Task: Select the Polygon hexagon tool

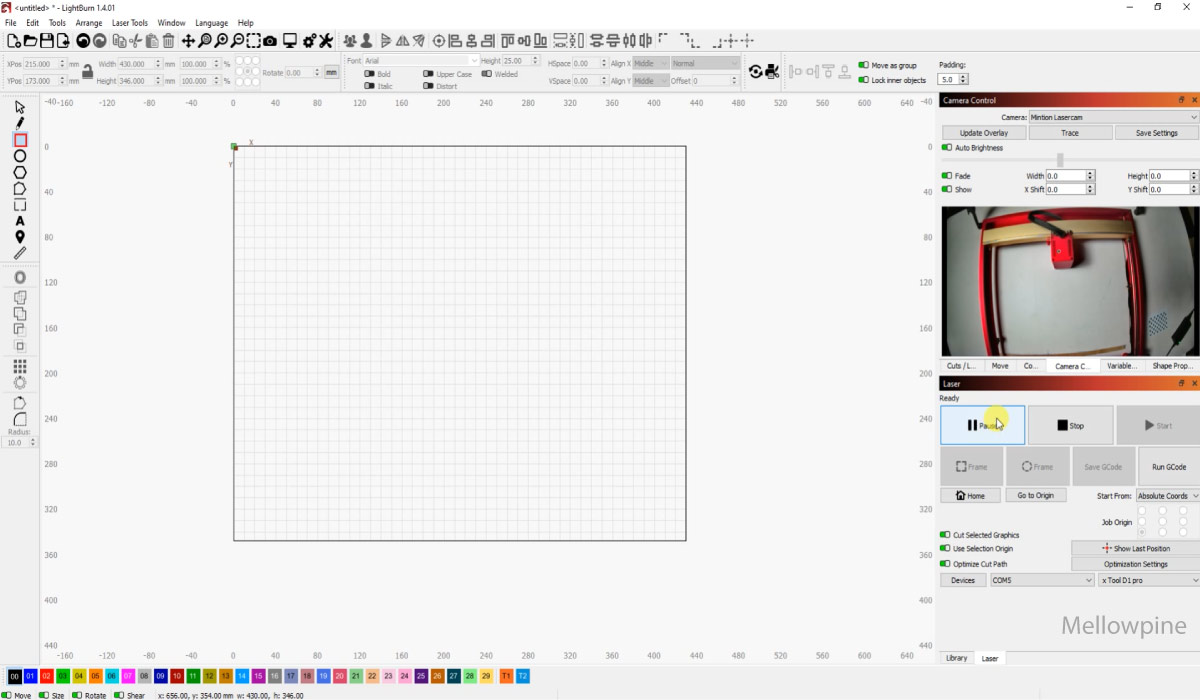Action: (x=20, y=172)
